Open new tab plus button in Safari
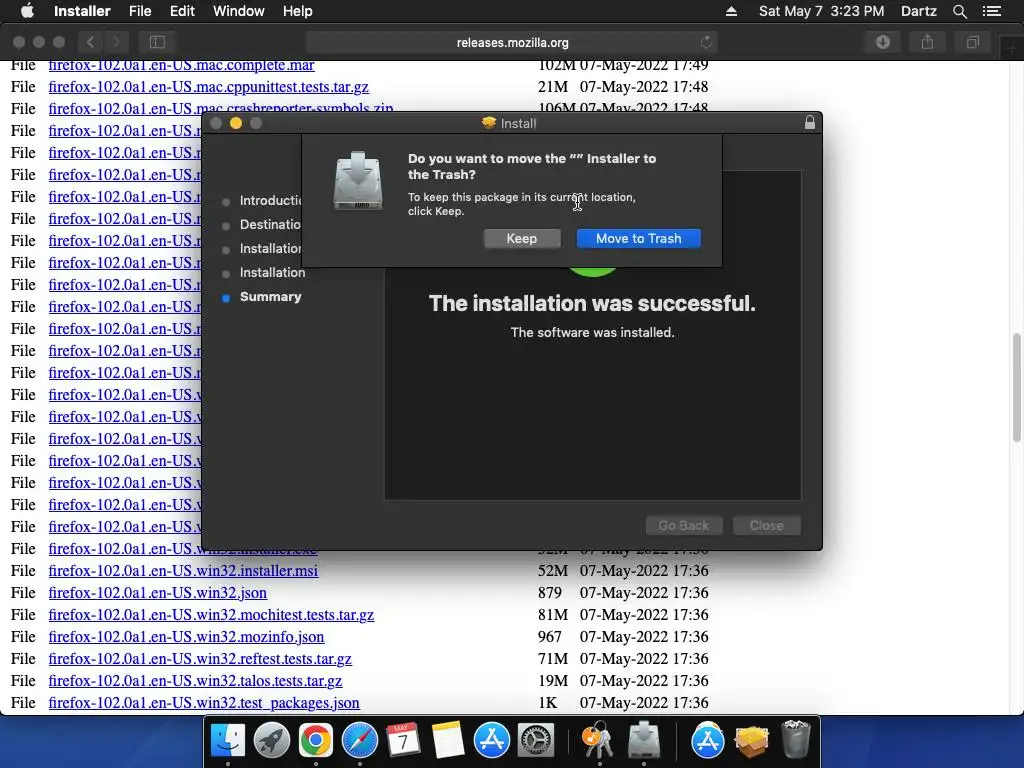The image size is (1024, 768). click(1012, 48)
